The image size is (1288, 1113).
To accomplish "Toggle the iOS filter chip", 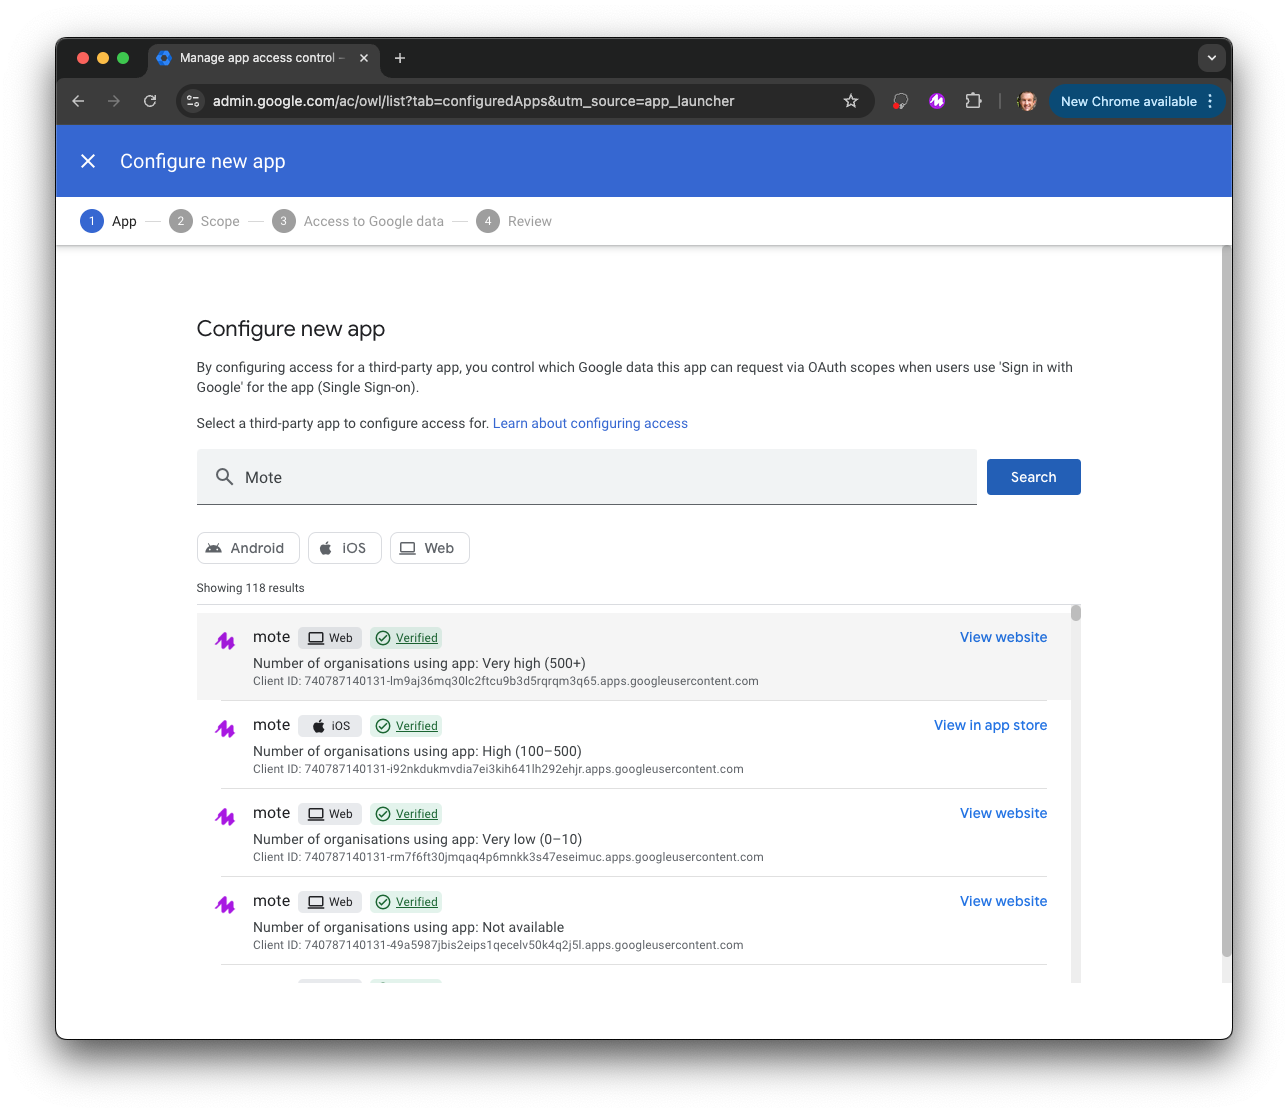I will (x=344, y=548).
